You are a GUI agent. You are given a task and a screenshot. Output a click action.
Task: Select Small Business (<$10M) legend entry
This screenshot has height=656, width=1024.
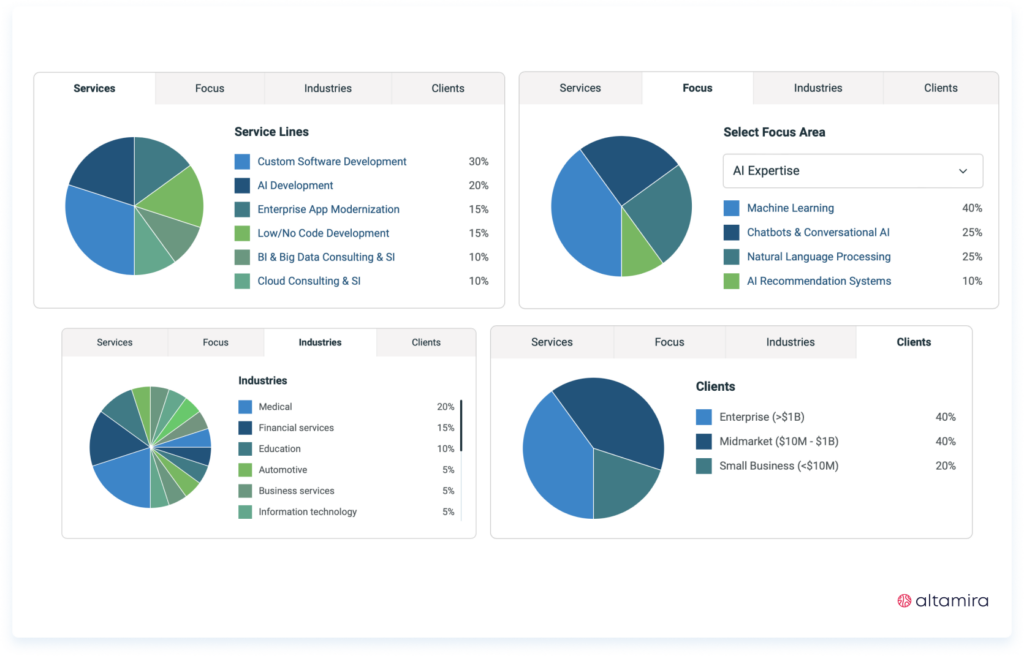(778, 465)
